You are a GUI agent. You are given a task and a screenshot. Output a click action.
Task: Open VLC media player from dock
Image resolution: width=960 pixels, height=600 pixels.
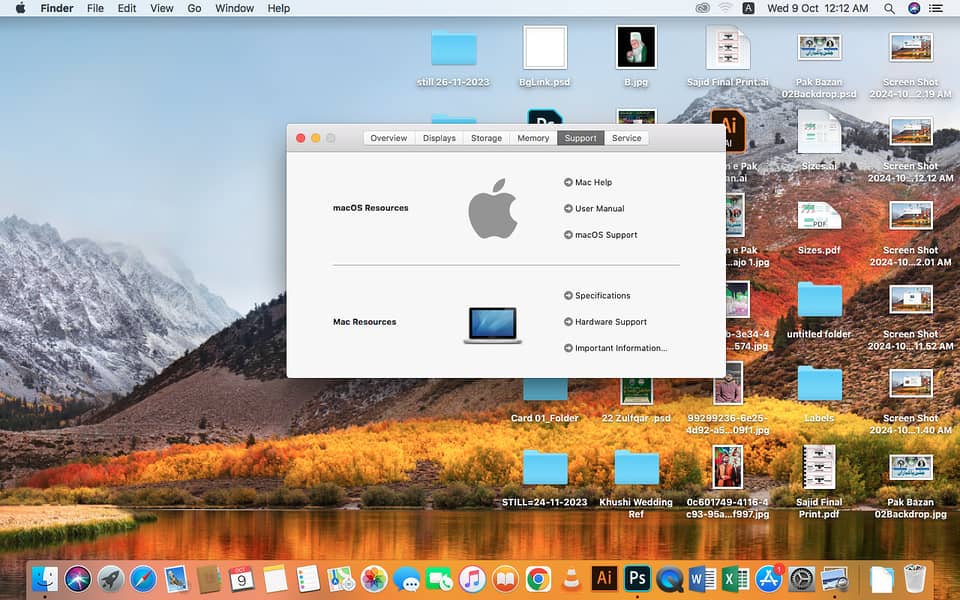(571, 578)
